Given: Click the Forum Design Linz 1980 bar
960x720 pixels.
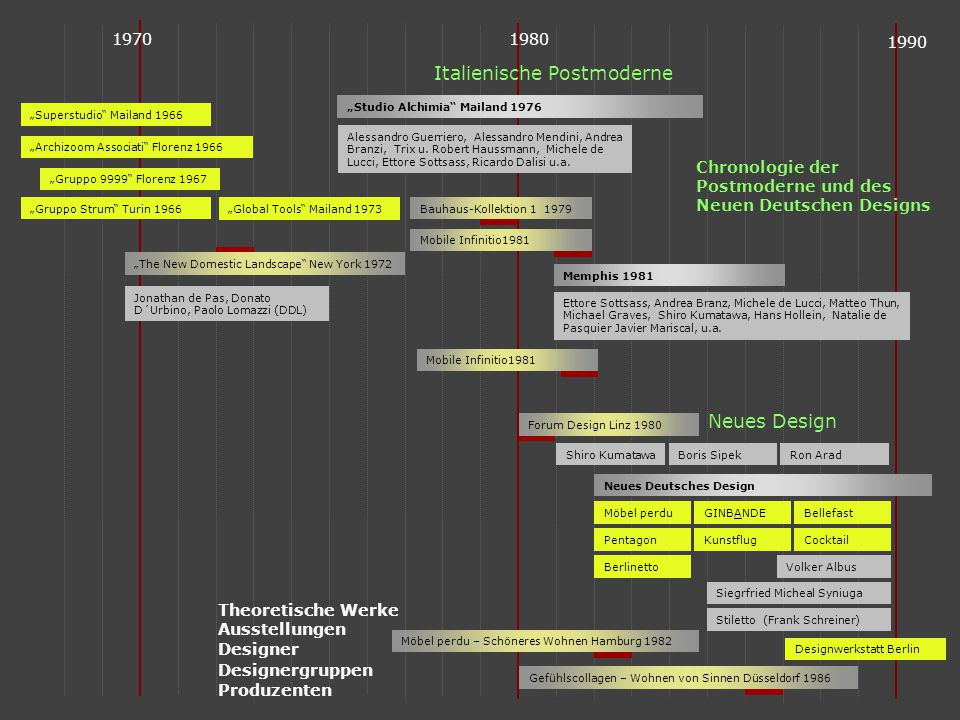Looking at the screenshot, I should (609, 424).
